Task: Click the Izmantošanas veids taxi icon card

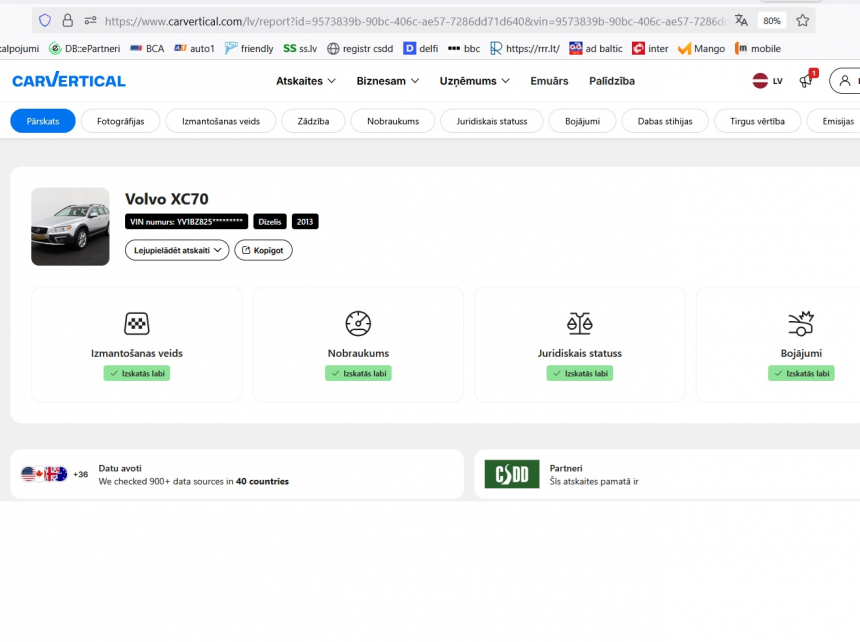Action: pyautogui.click(x=137, y=344)
